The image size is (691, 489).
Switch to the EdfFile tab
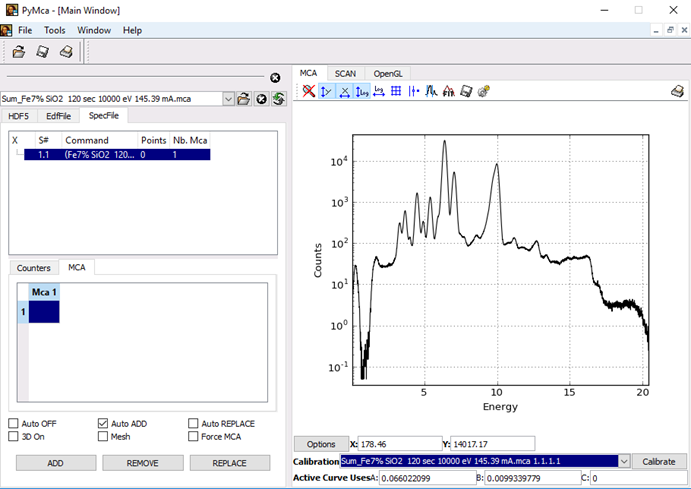click(x=58, y=116)
